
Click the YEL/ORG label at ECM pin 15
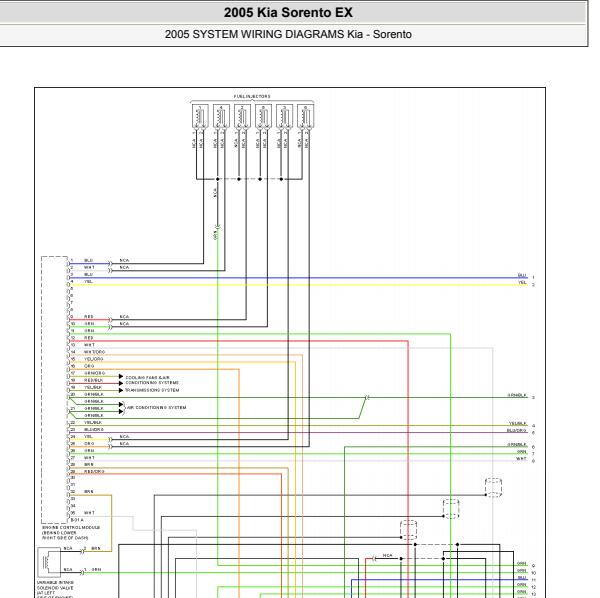[94, 359]
